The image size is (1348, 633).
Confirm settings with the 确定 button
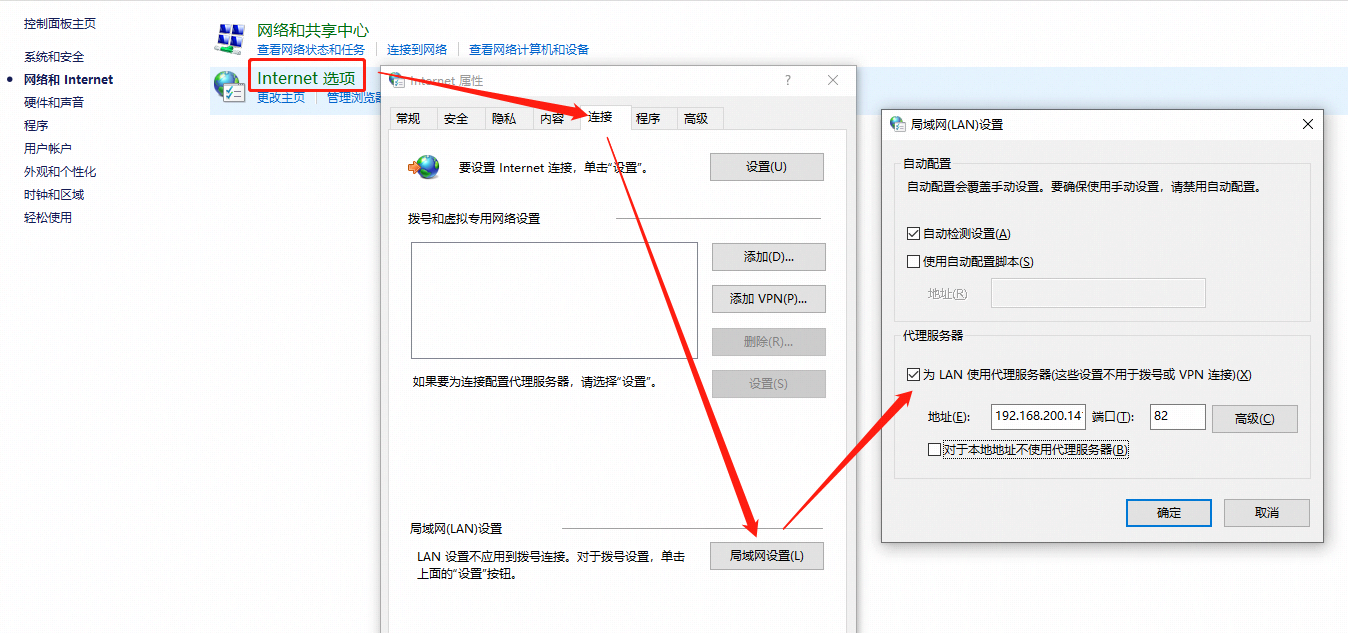(x=1168, y=512)
